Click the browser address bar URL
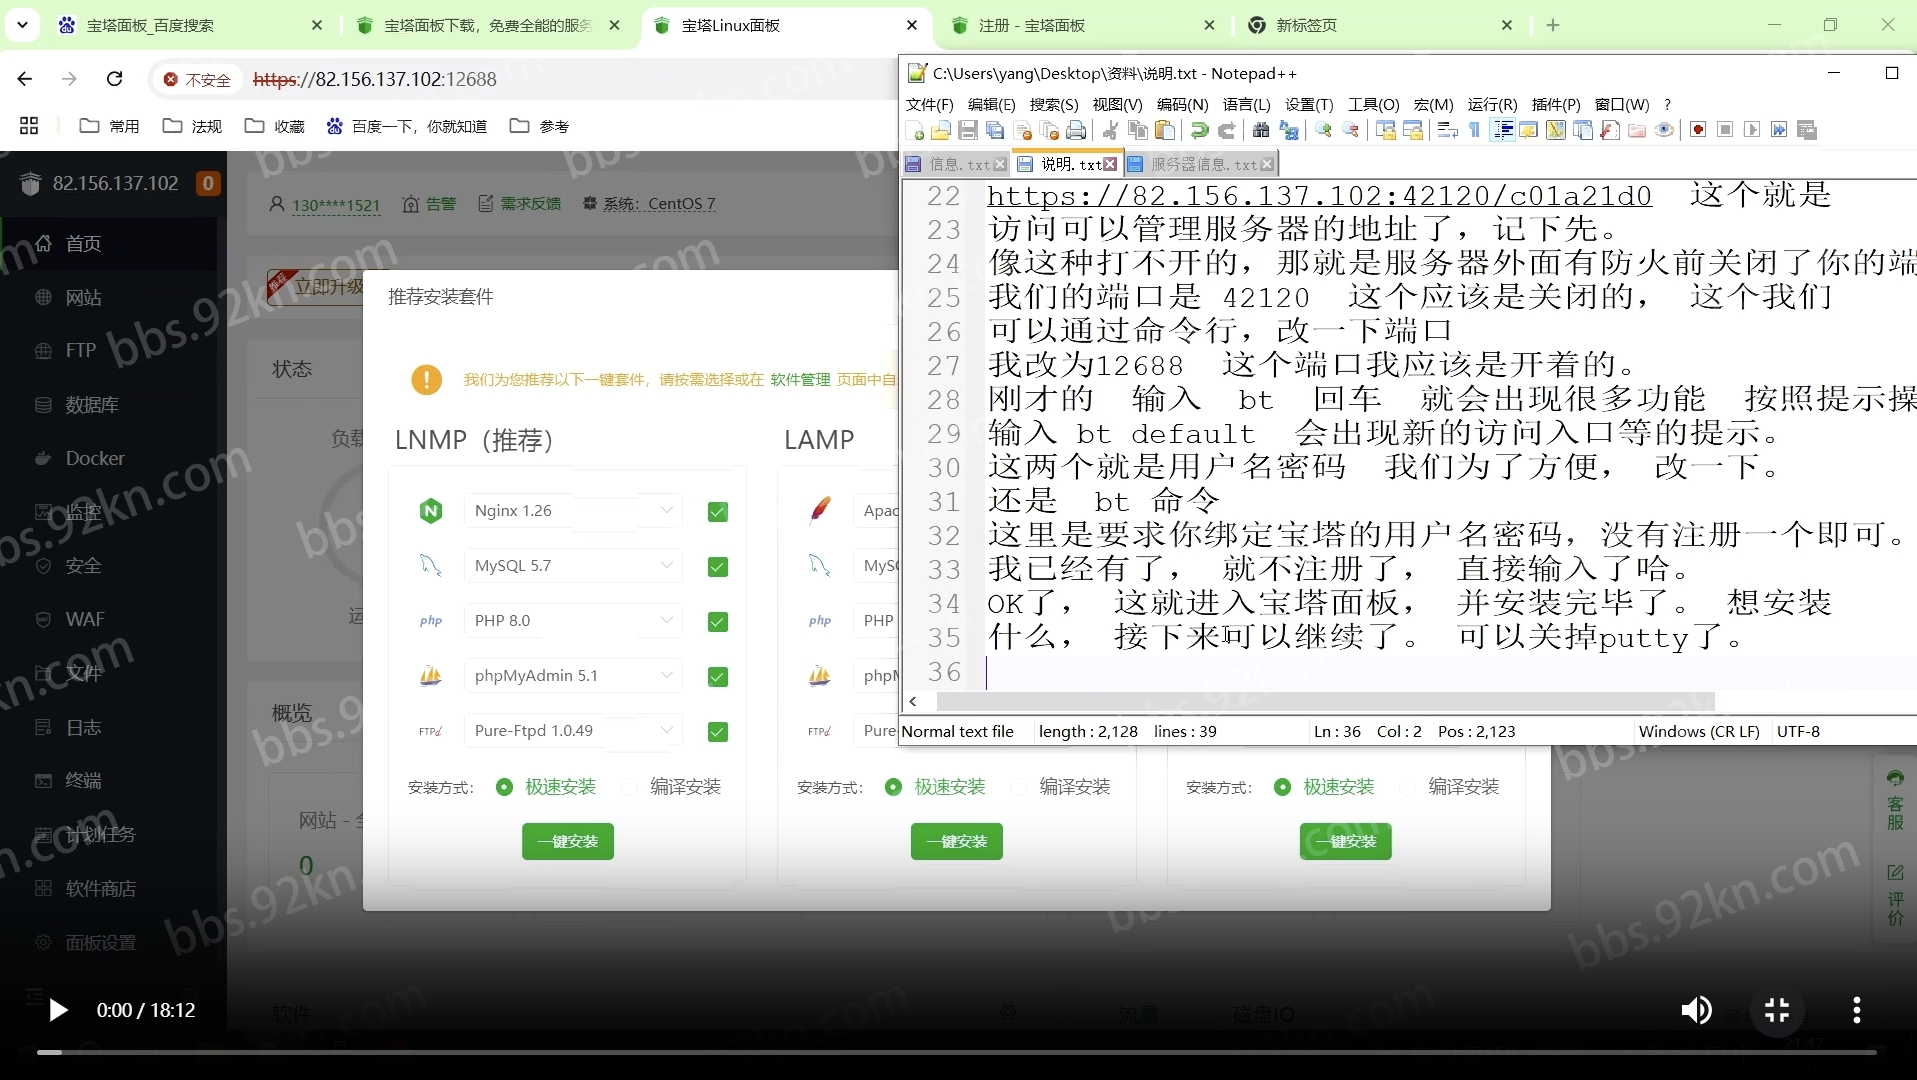Image resolution: width=1917 pixels, height=1080 pixels. [375, 79]
